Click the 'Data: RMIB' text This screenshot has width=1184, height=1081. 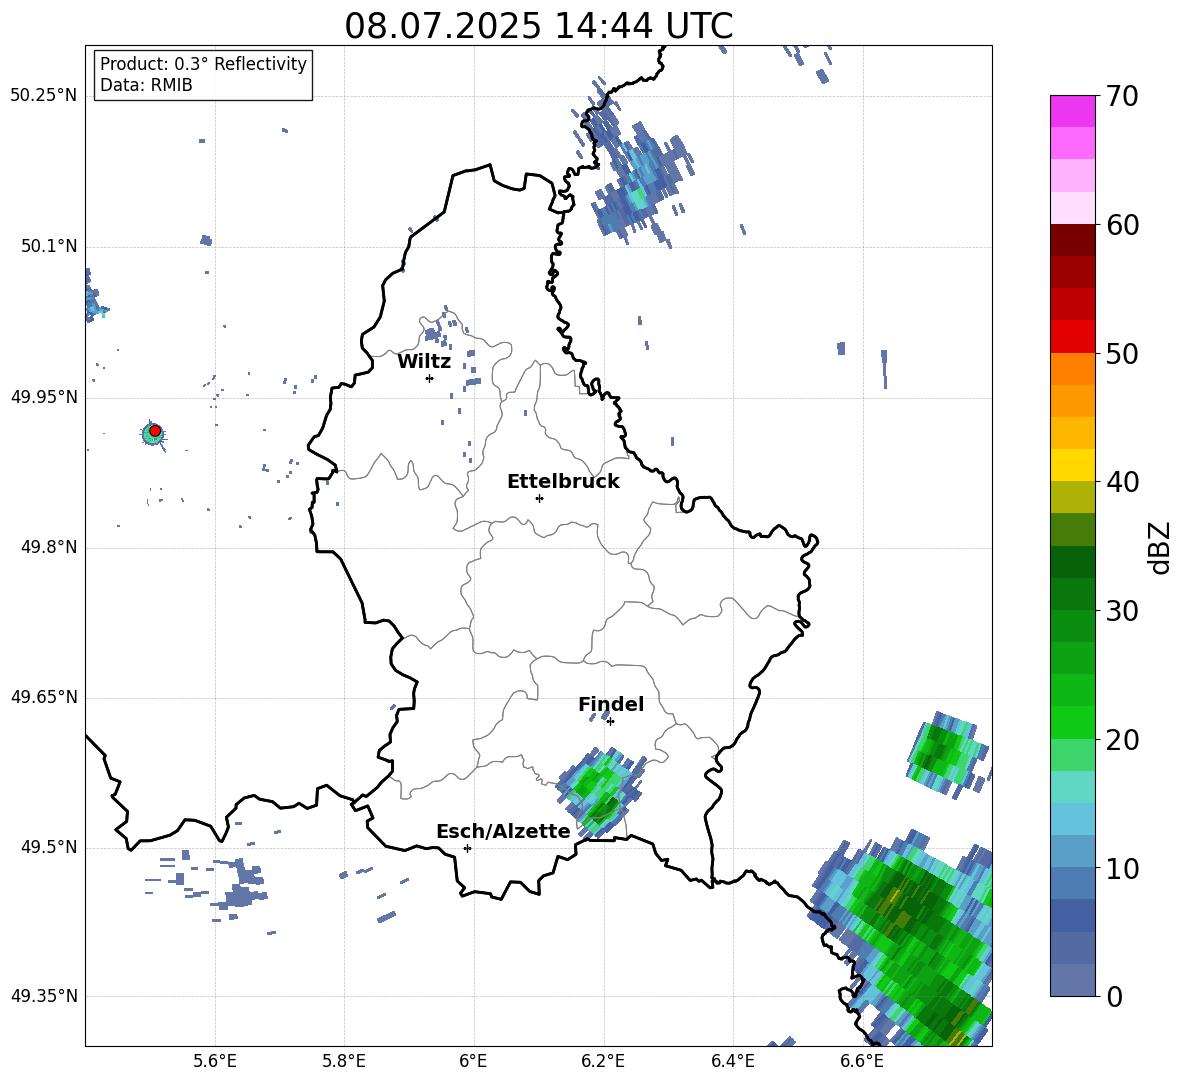[x=146, y=85]
